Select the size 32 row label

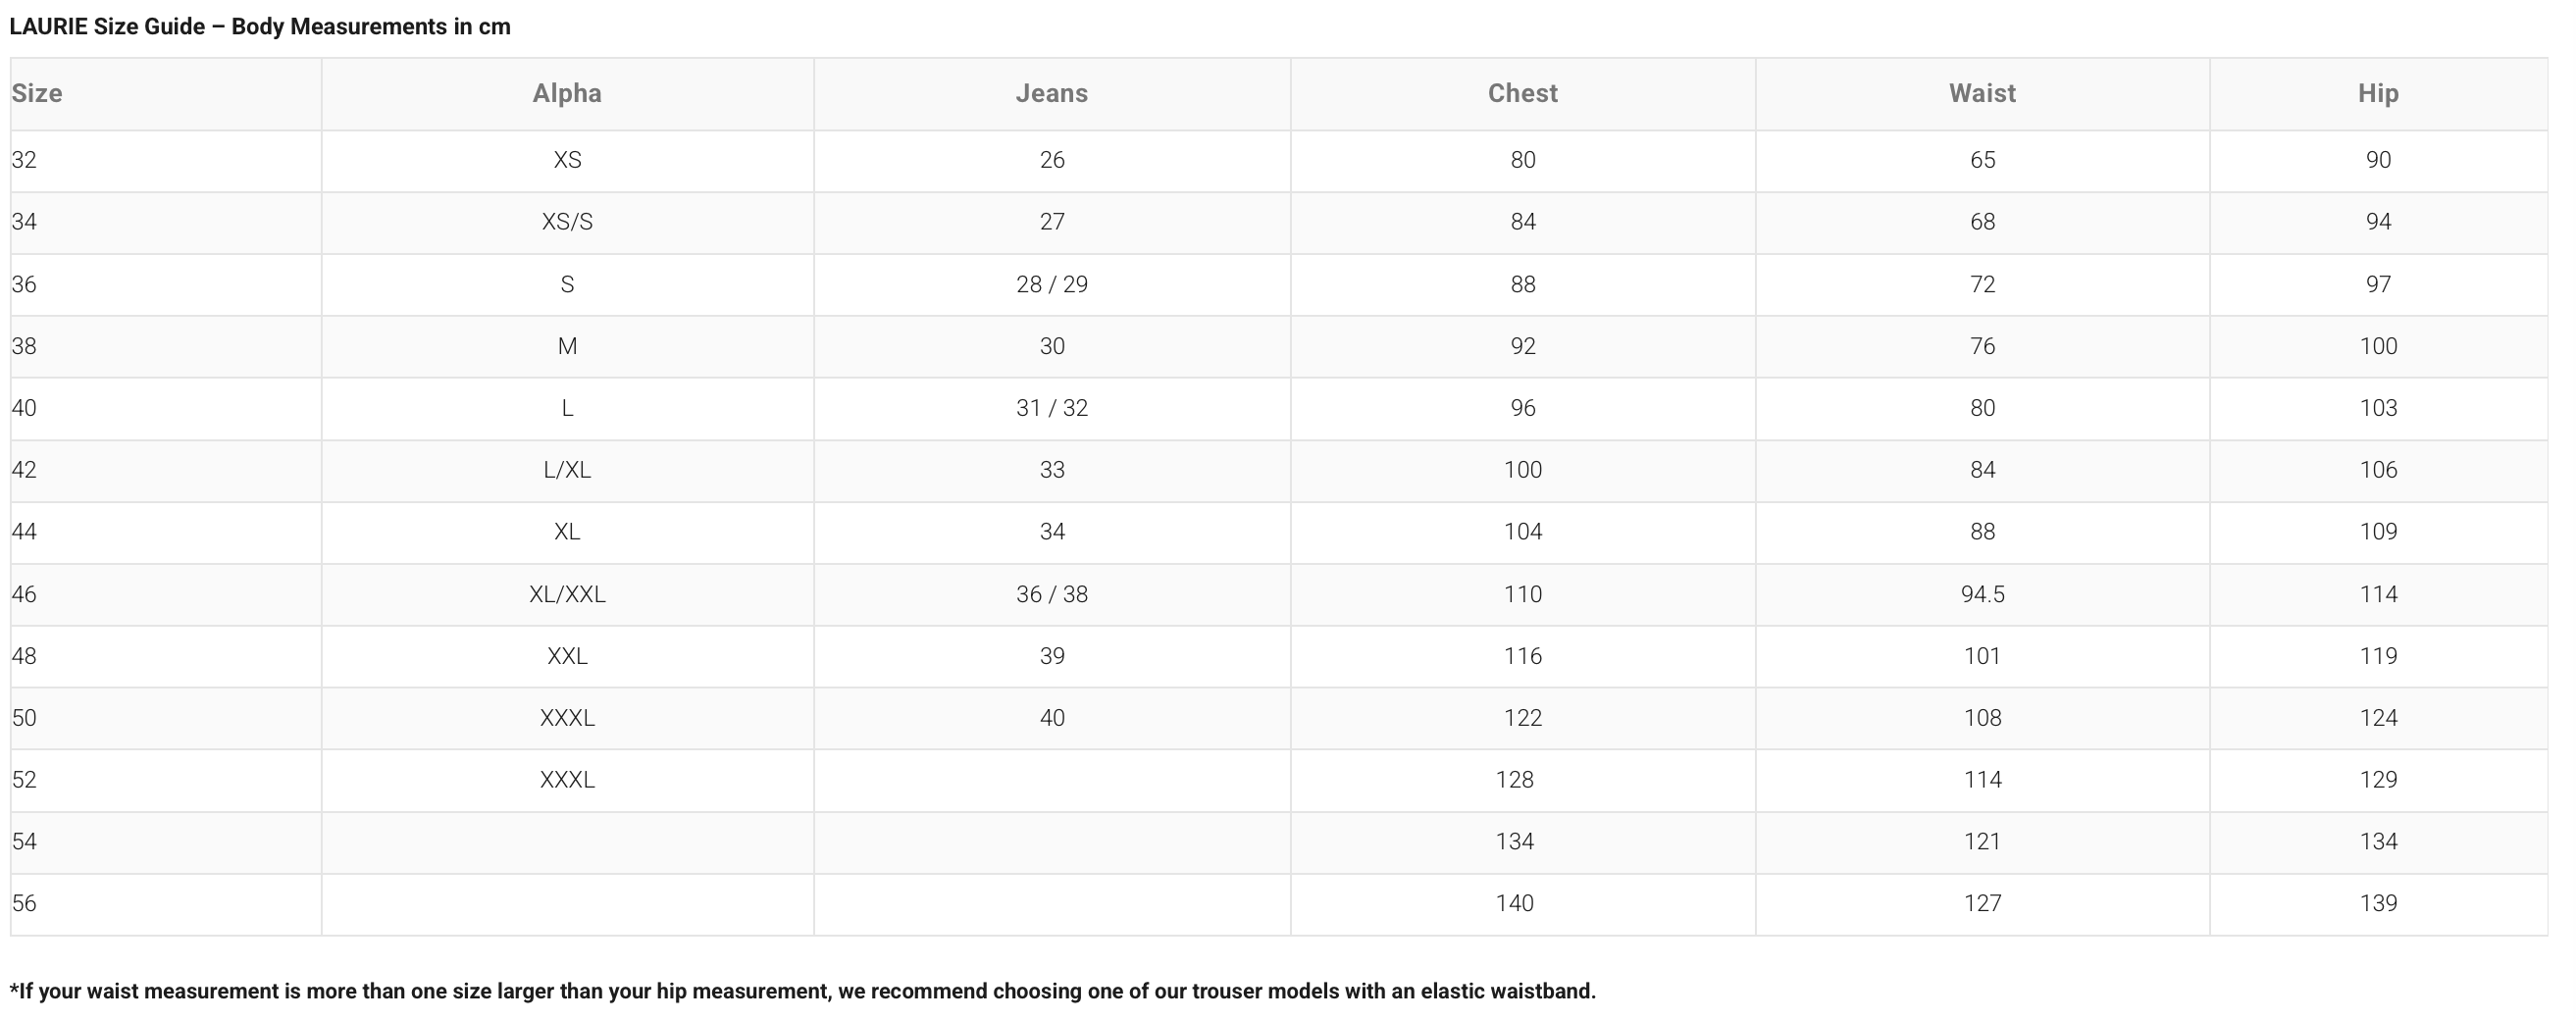[24, 160]
